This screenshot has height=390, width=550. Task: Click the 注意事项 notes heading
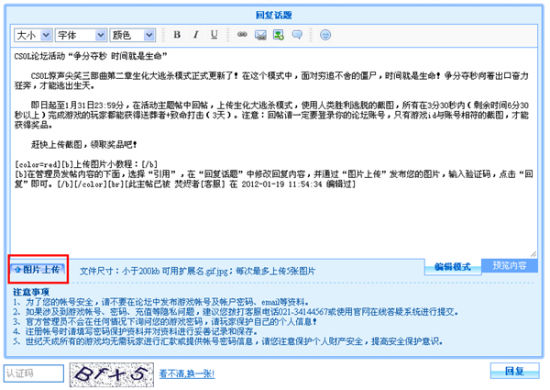click(31, 292)
